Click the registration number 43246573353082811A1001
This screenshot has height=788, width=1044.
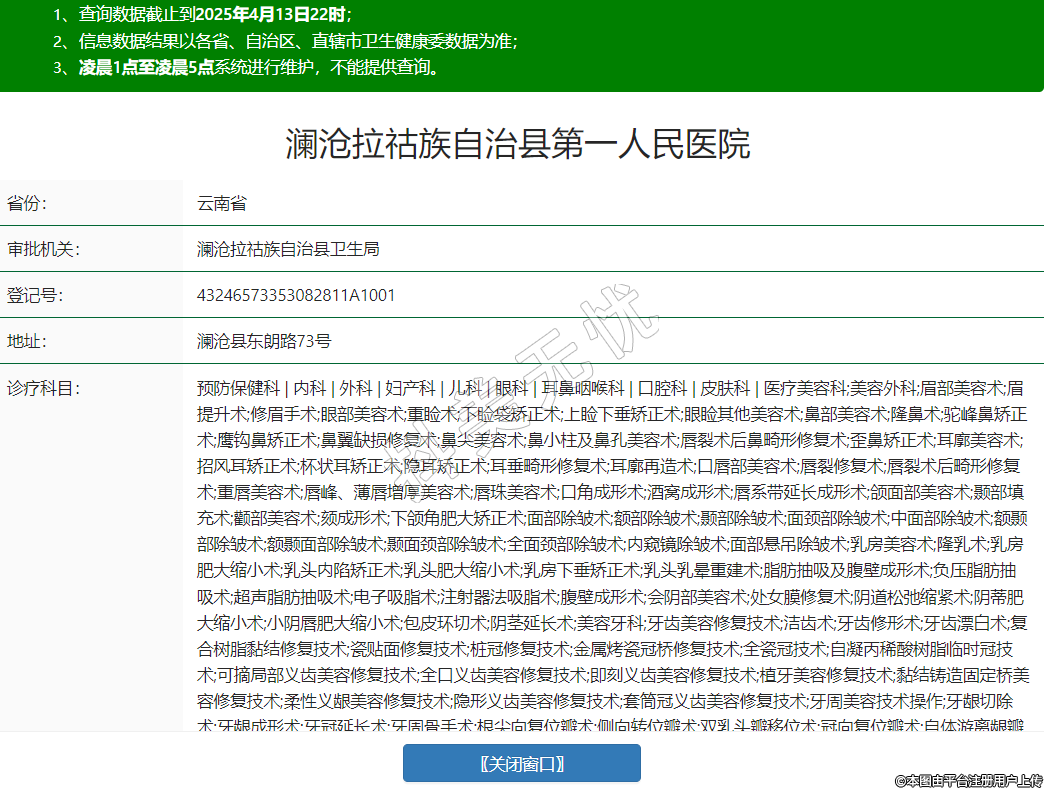[296, 295]
